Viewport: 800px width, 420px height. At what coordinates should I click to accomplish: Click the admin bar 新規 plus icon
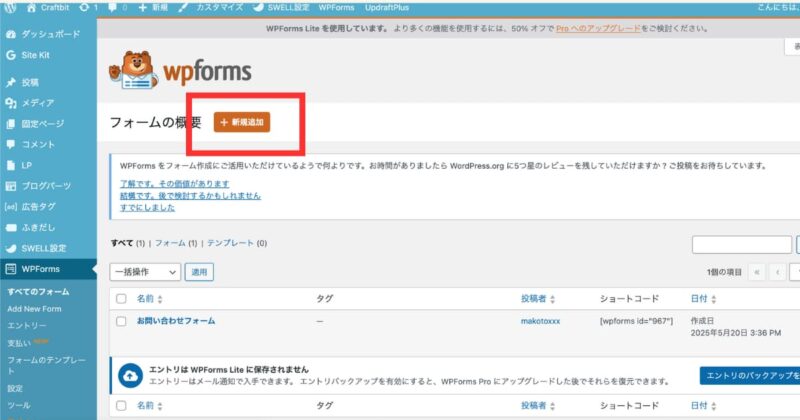click(x=142, y=8)
